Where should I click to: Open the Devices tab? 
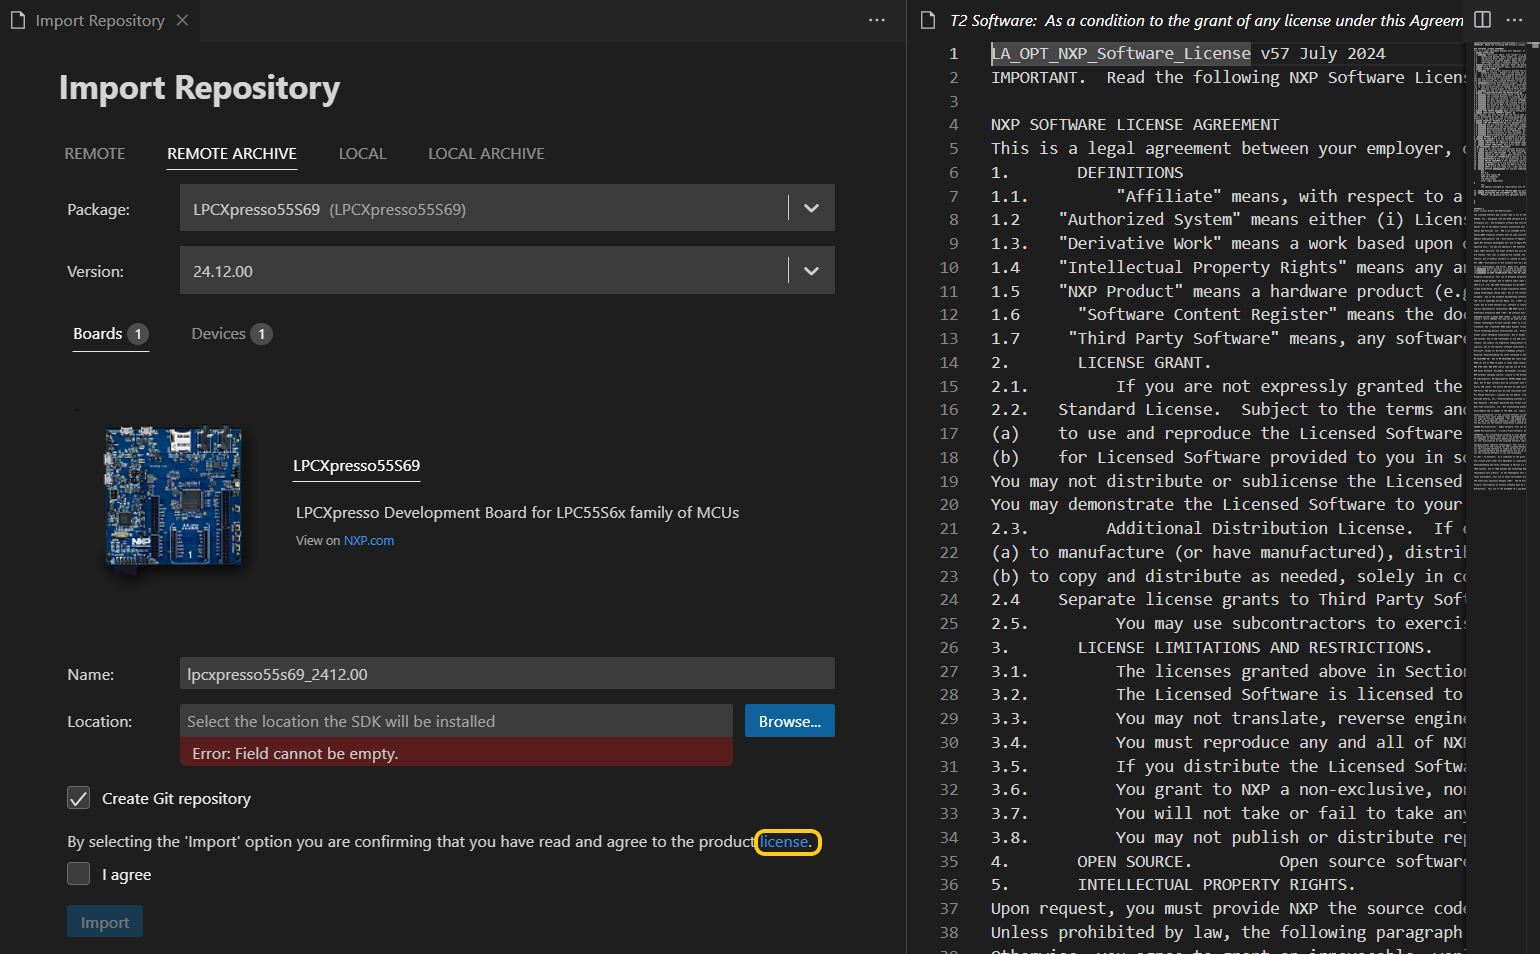coord(218,333)
